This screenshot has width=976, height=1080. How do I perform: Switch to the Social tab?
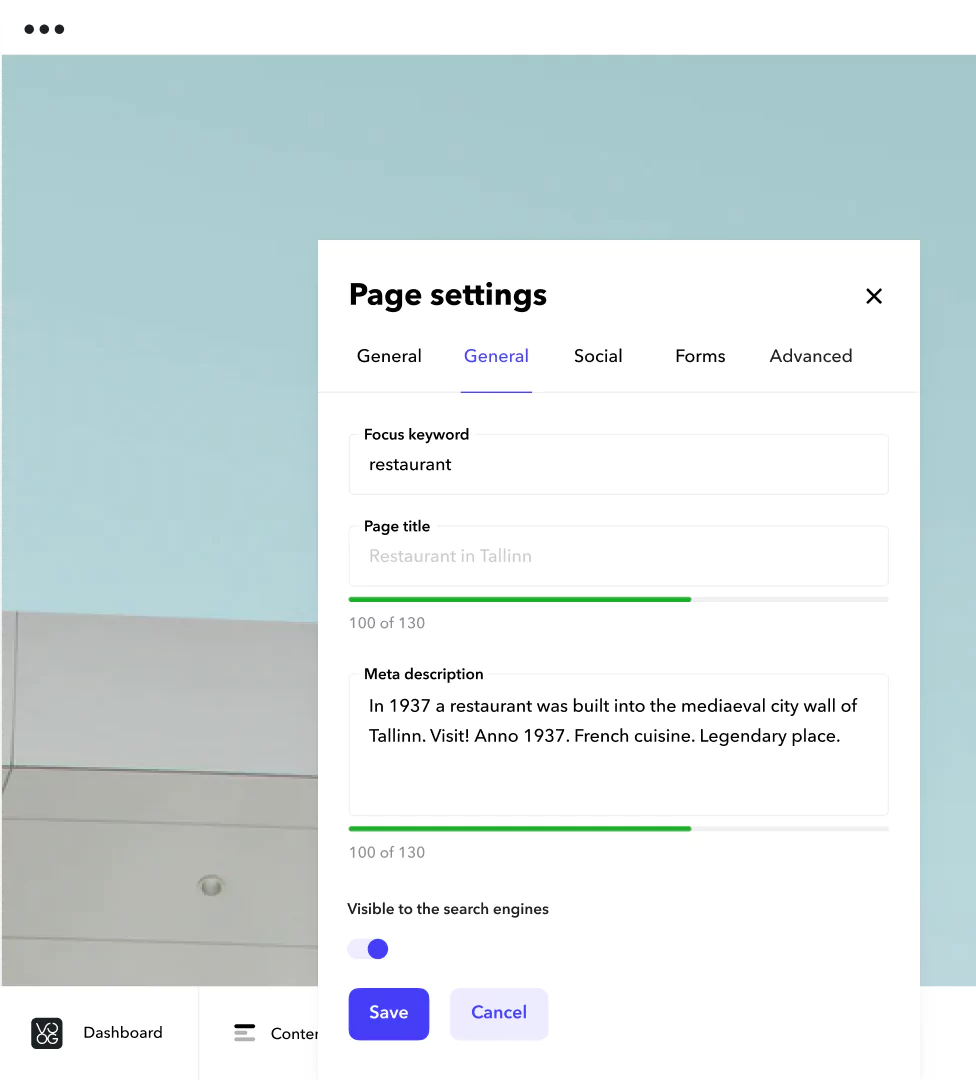click(598, 356)
